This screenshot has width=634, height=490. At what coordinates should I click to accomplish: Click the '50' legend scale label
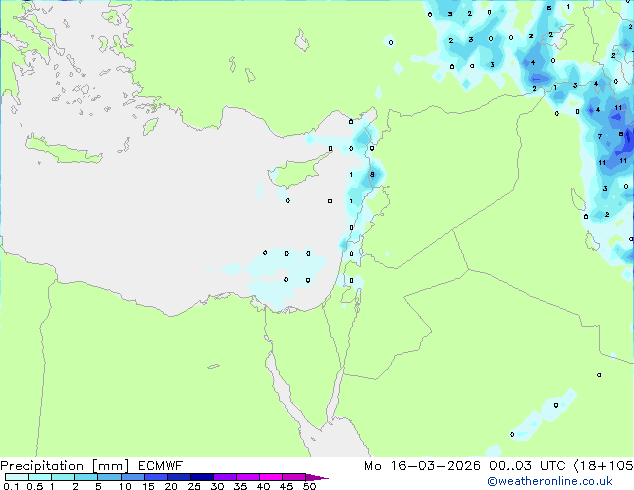(310, 486)
